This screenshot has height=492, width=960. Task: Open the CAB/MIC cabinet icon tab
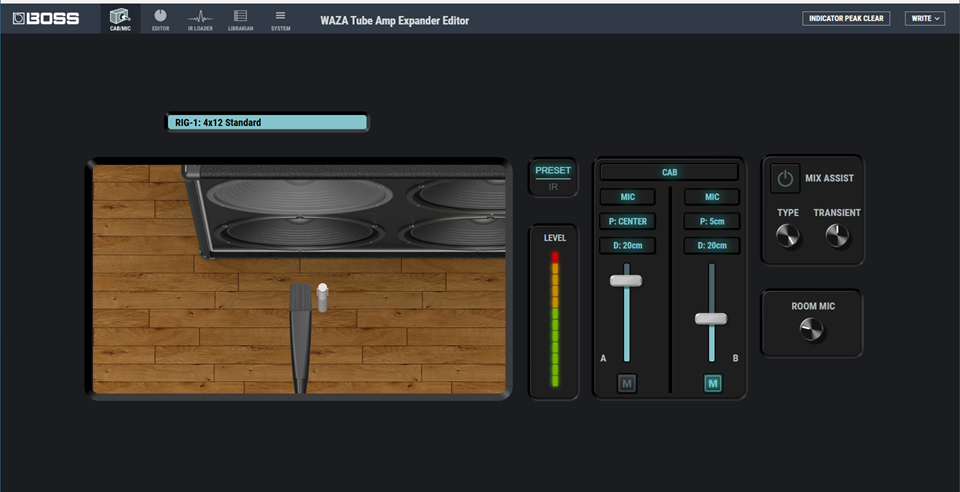(120, 19)
